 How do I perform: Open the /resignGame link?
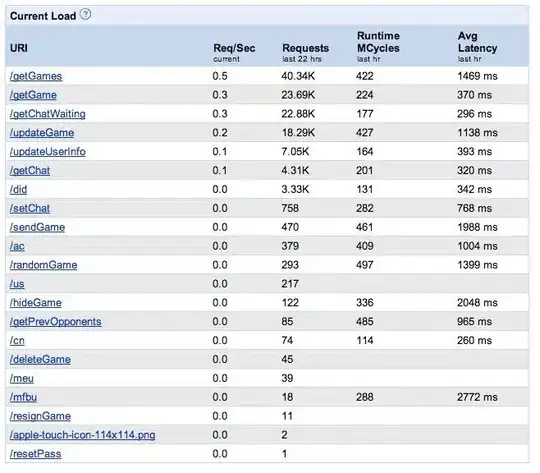(40, 416)
